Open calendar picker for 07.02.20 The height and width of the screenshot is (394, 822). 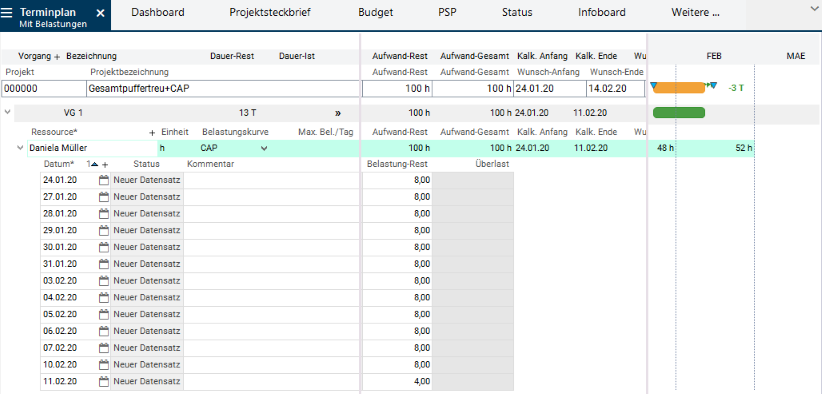click(104, 348)
